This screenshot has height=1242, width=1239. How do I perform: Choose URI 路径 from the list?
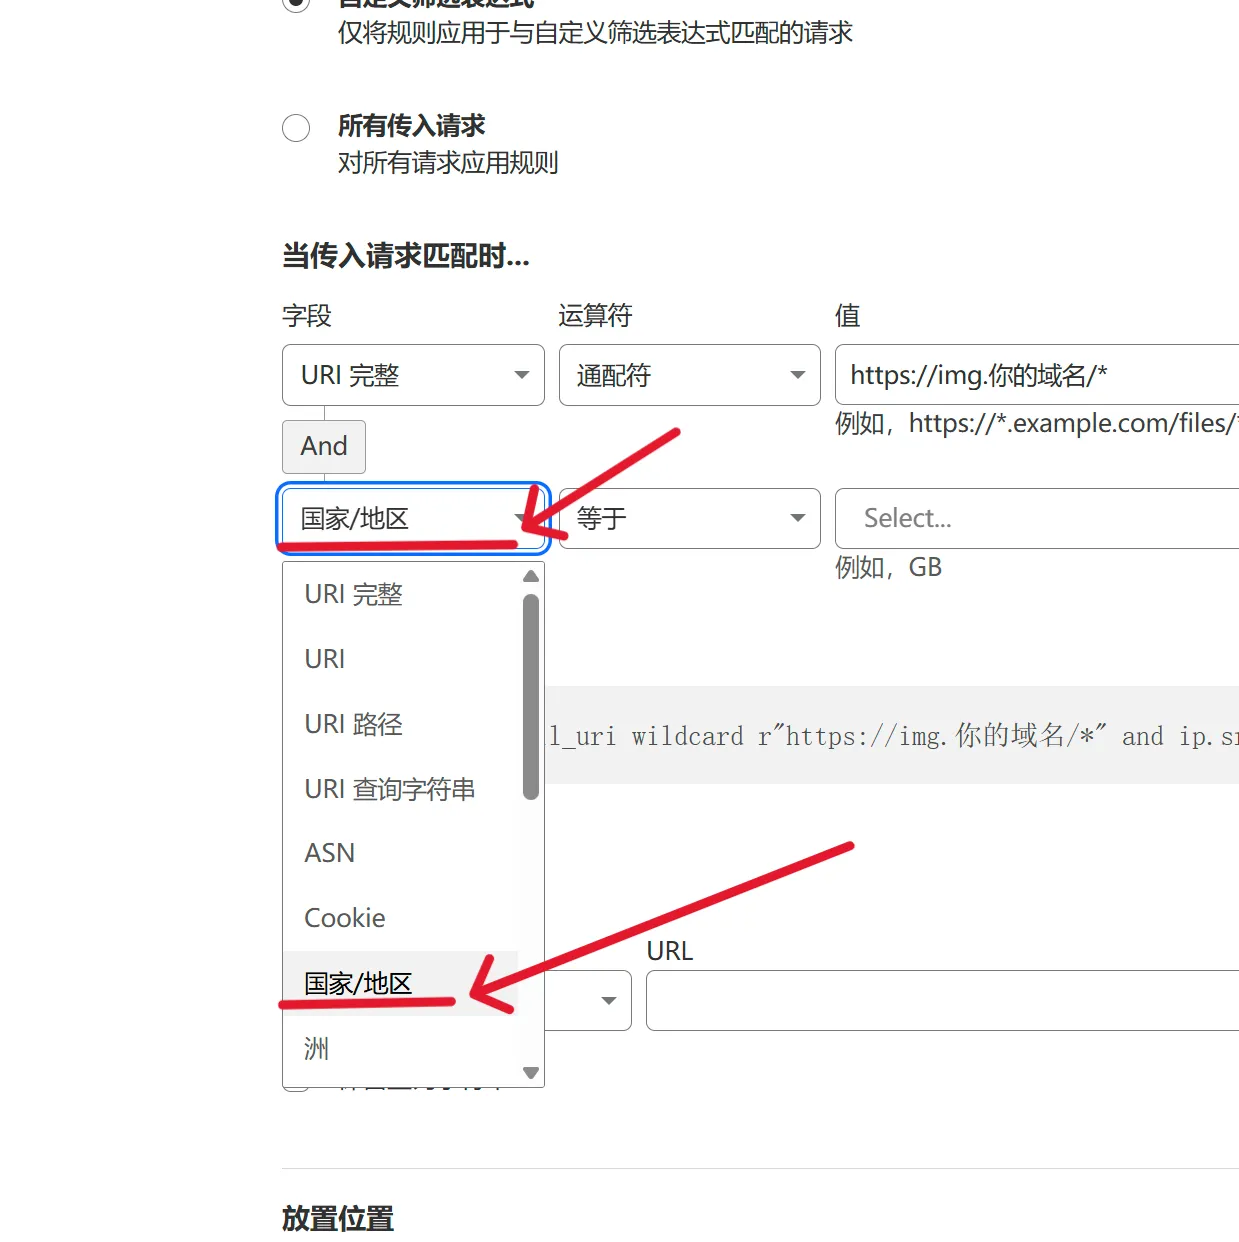[x=353, y=724]
